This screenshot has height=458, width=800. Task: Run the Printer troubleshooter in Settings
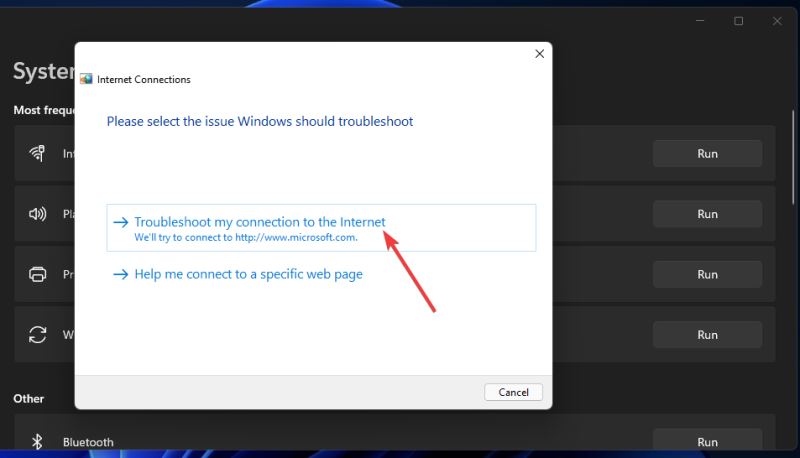coord(707,274)
